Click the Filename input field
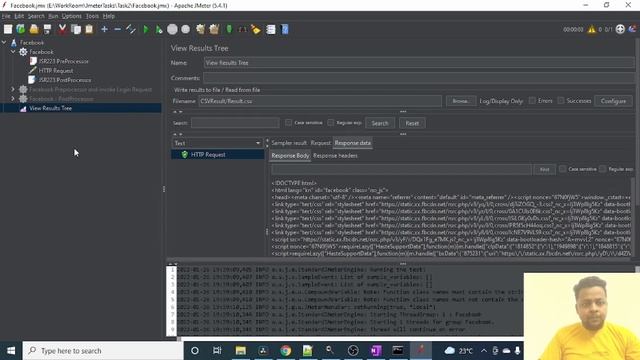Image resolution: width=640 pixels, height=360 pixels. pyautogui.click(x=320, y=101)
